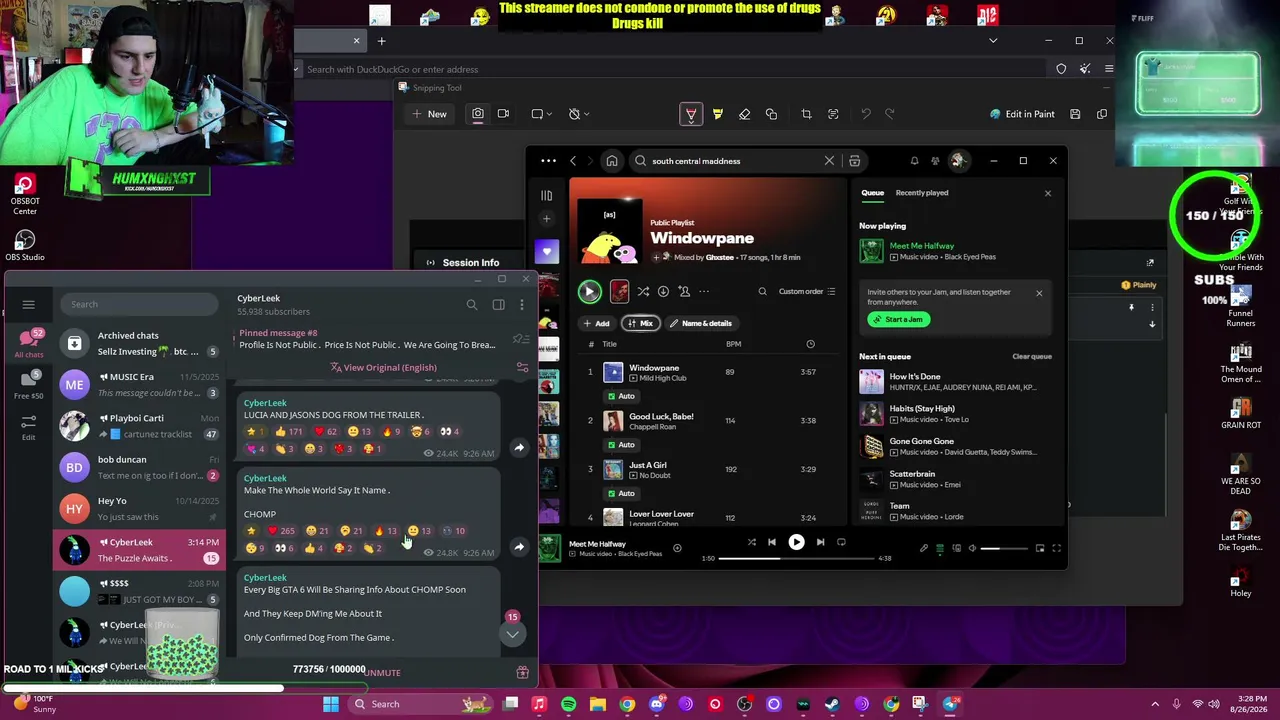1280x720 pixels.
Task: Switch Snipping Tool to video record mode
Action: pos(503,114)
